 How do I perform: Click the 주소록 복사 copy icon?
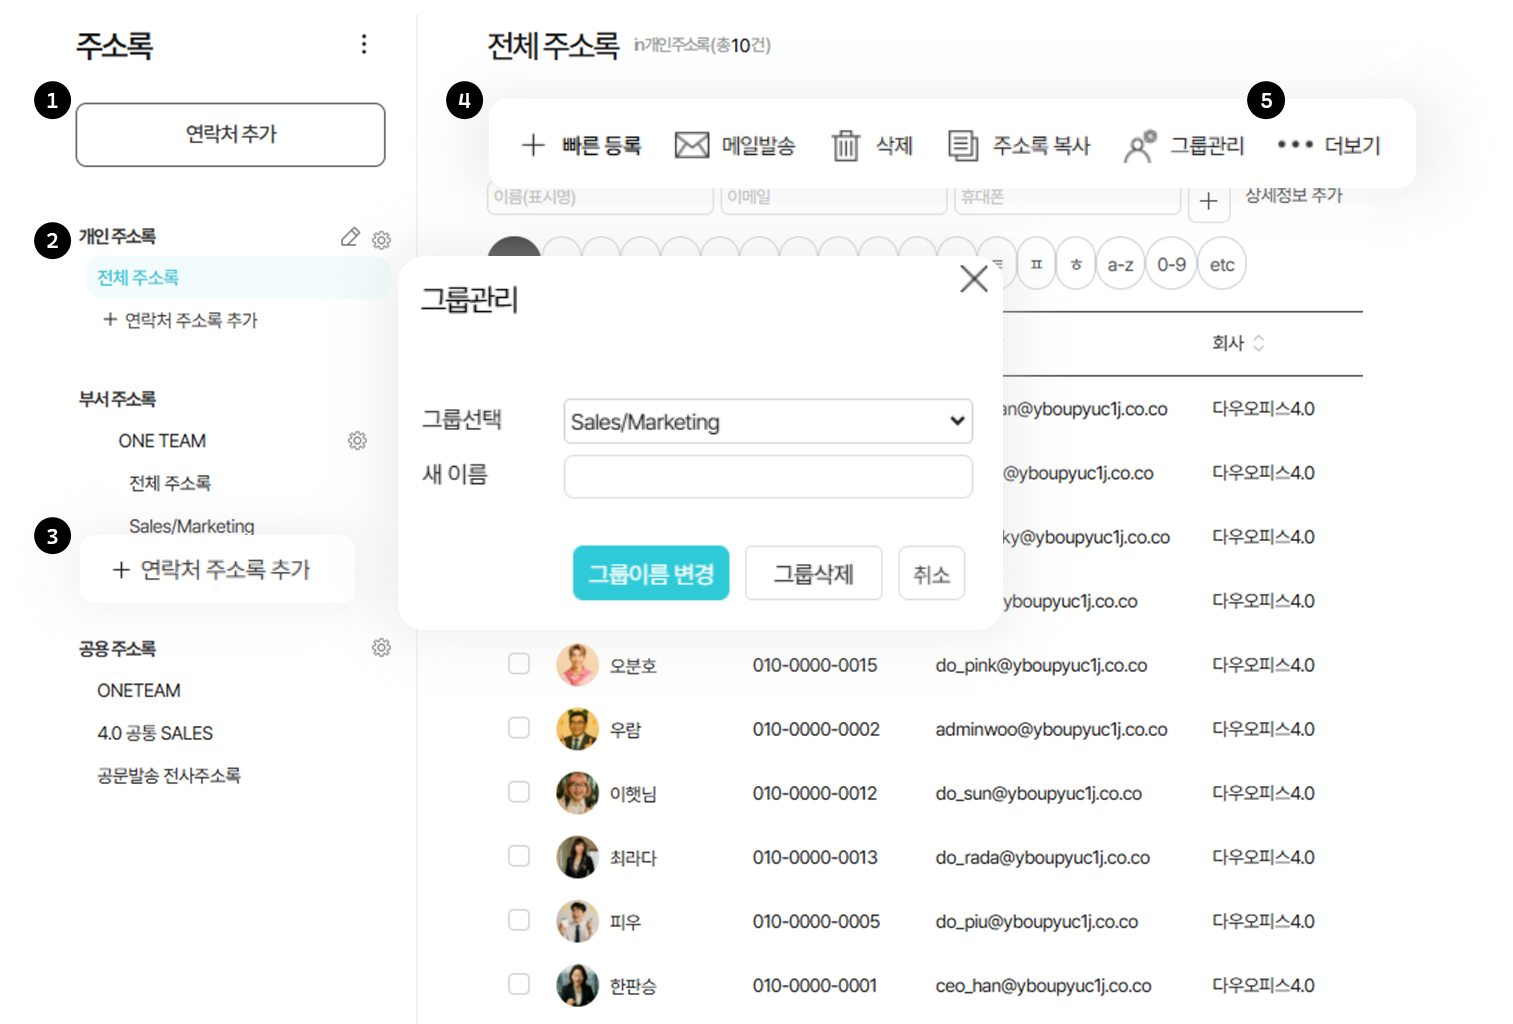pyautogui.click(x=962, y=146)
